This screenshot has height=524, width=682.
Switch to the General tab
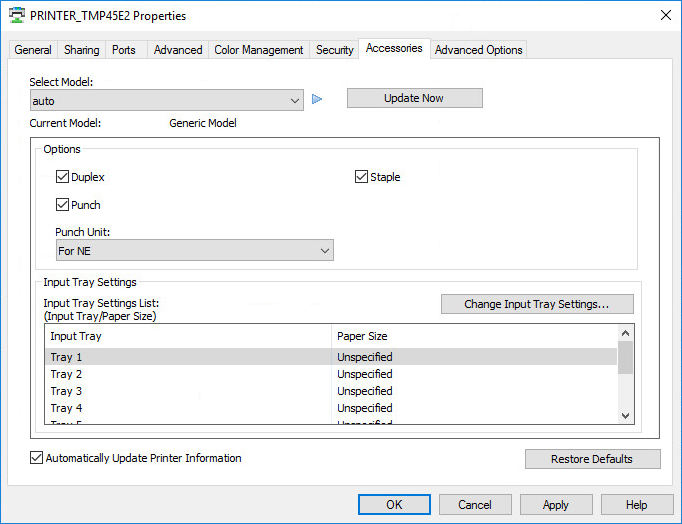pos(33,50)
